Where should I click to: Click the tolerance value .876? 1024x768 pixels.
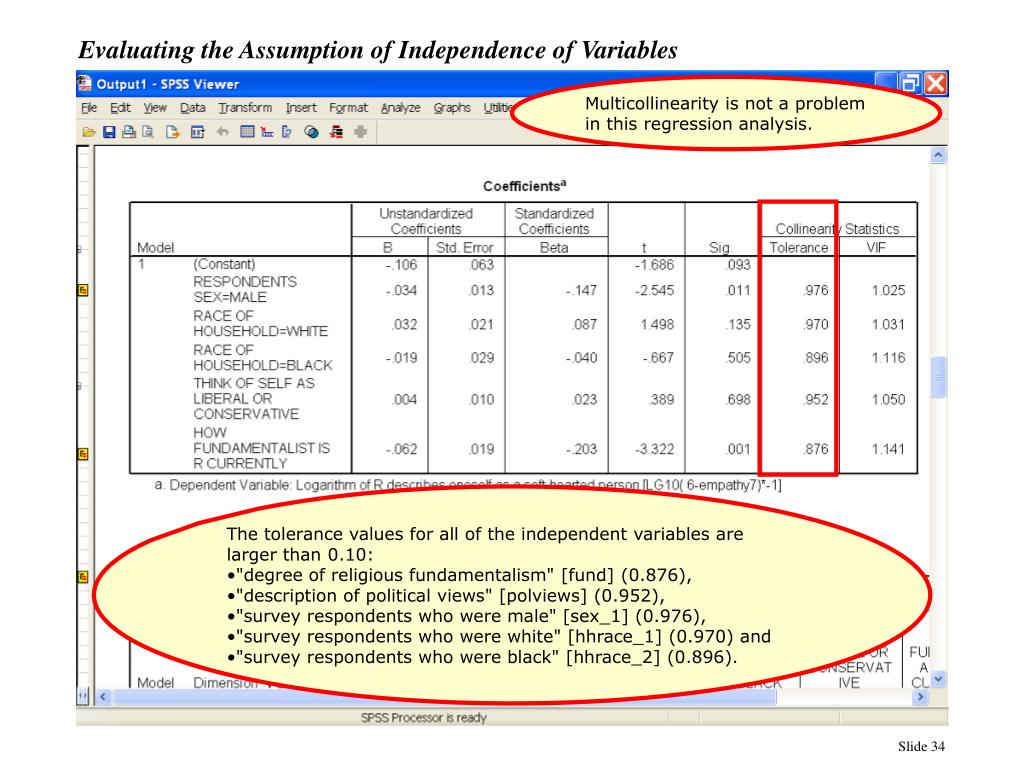[x=816, y=449]
